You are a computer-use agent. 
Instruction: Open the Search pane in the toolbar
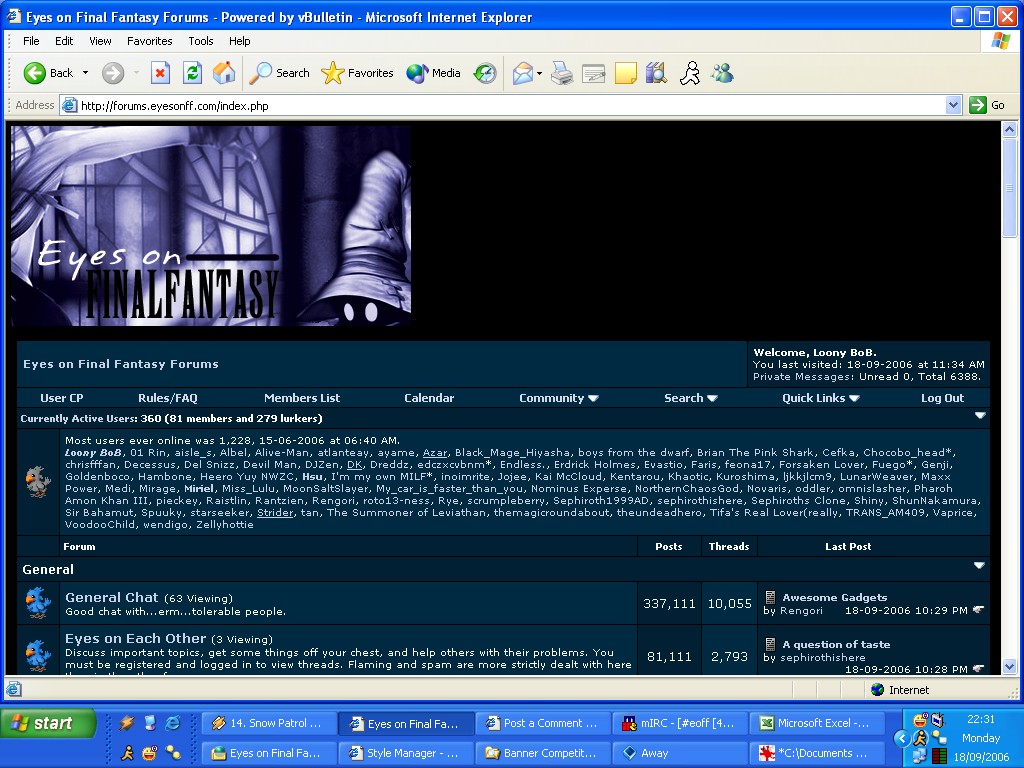[279, 73]
